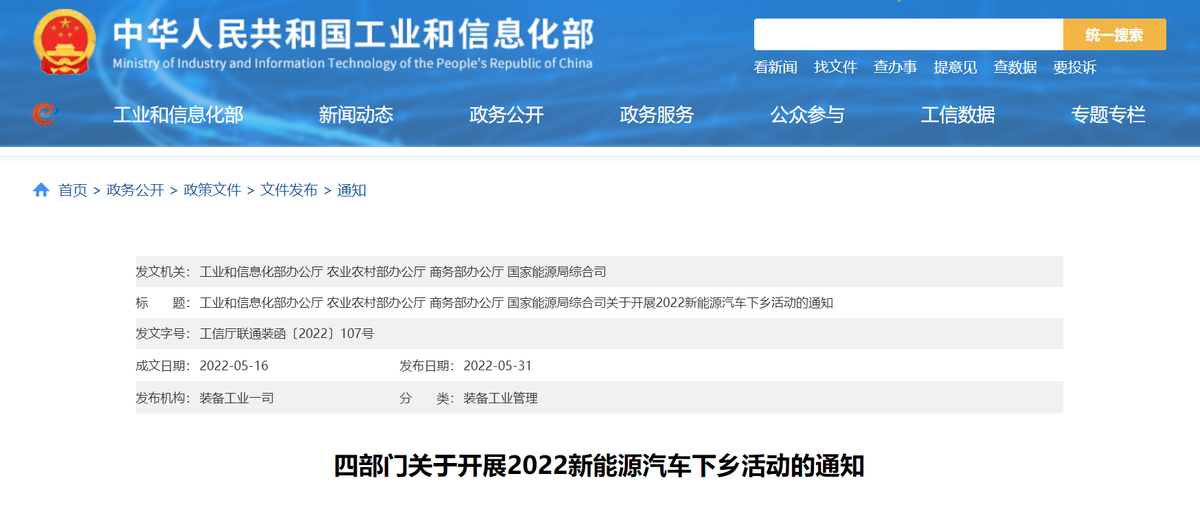This screenshot has height=509, width=1200.
Task: Go to 政策文件 in breadcrumb
Action: click(212, 190)
